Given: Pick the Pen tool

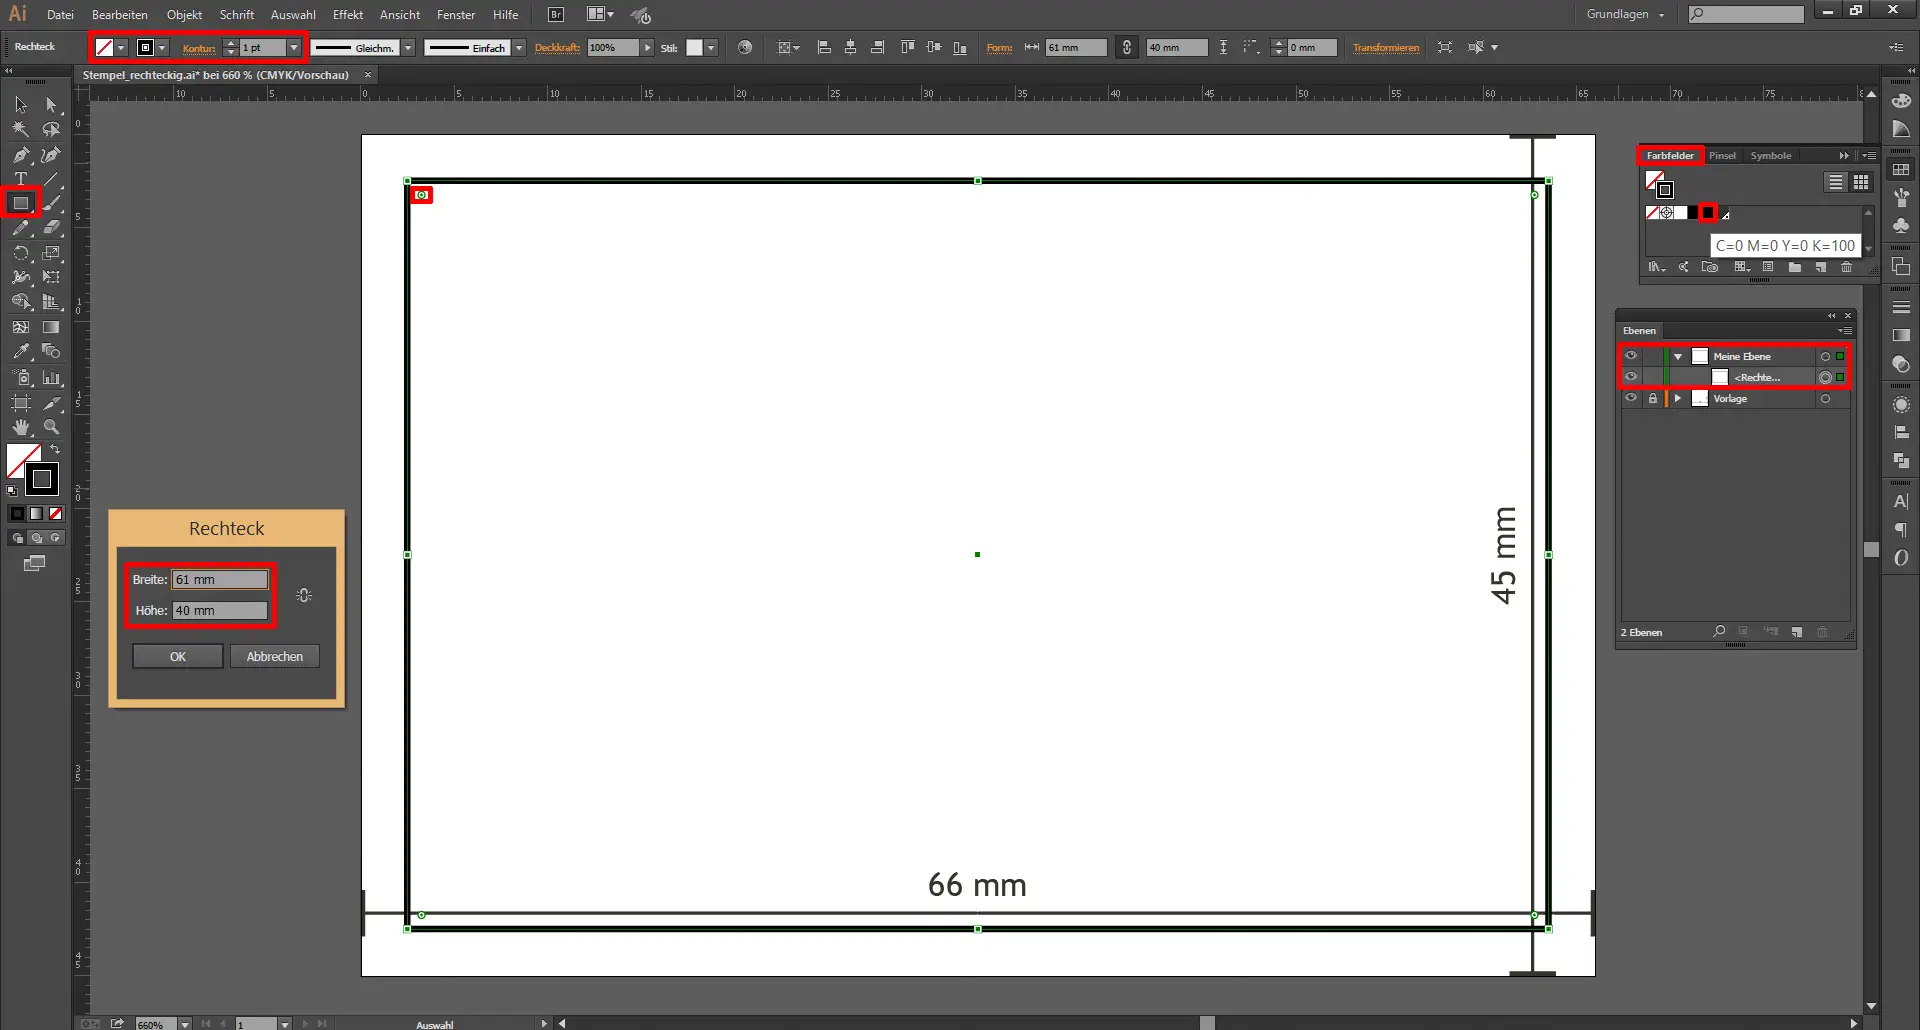Looking at the screenshot, I should point(20,155).
